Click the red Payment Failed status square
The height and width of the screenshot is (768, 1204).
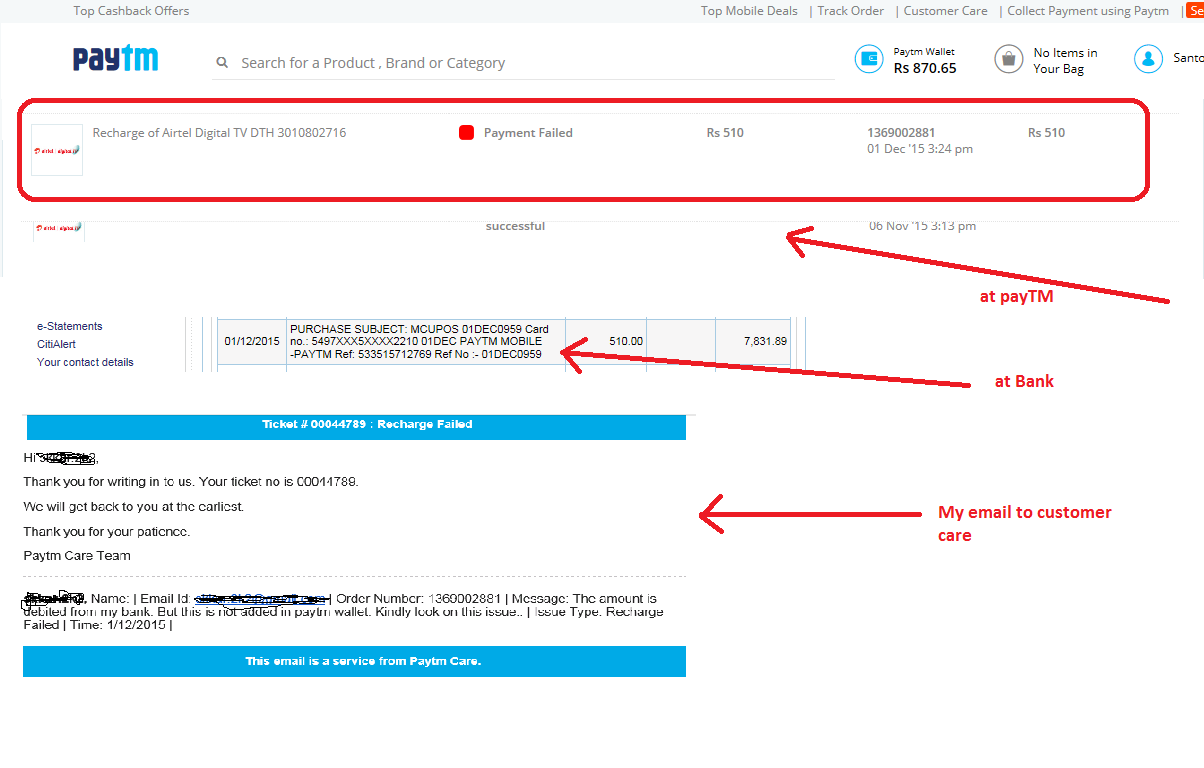pyautogui.click(x=466, y=133)
